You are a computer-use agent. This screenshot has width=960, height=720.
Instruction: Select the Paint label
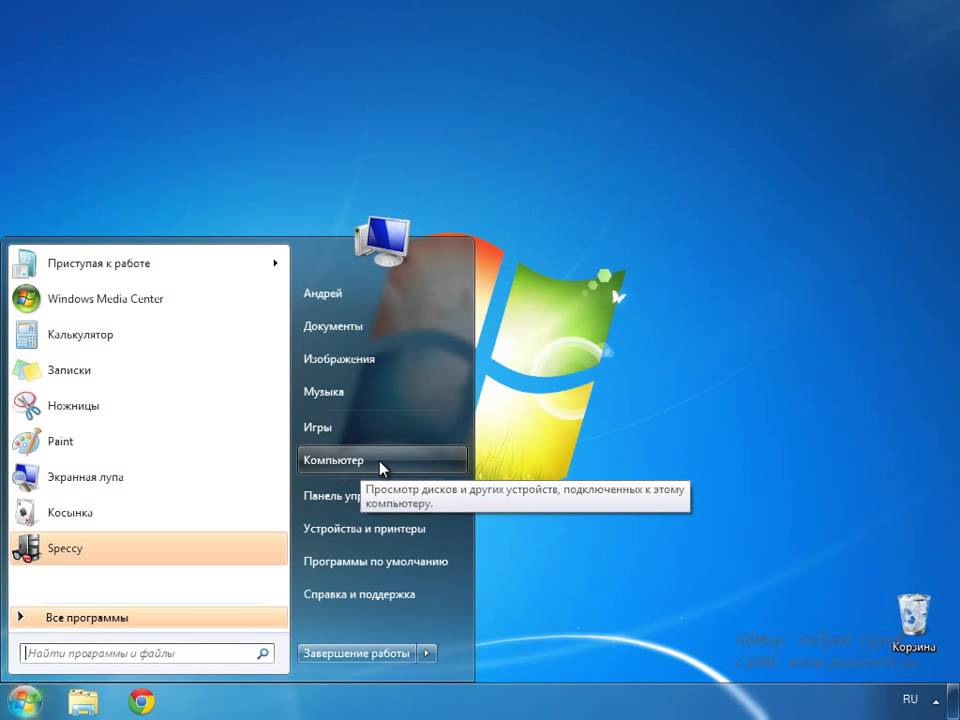click(60, 441)
